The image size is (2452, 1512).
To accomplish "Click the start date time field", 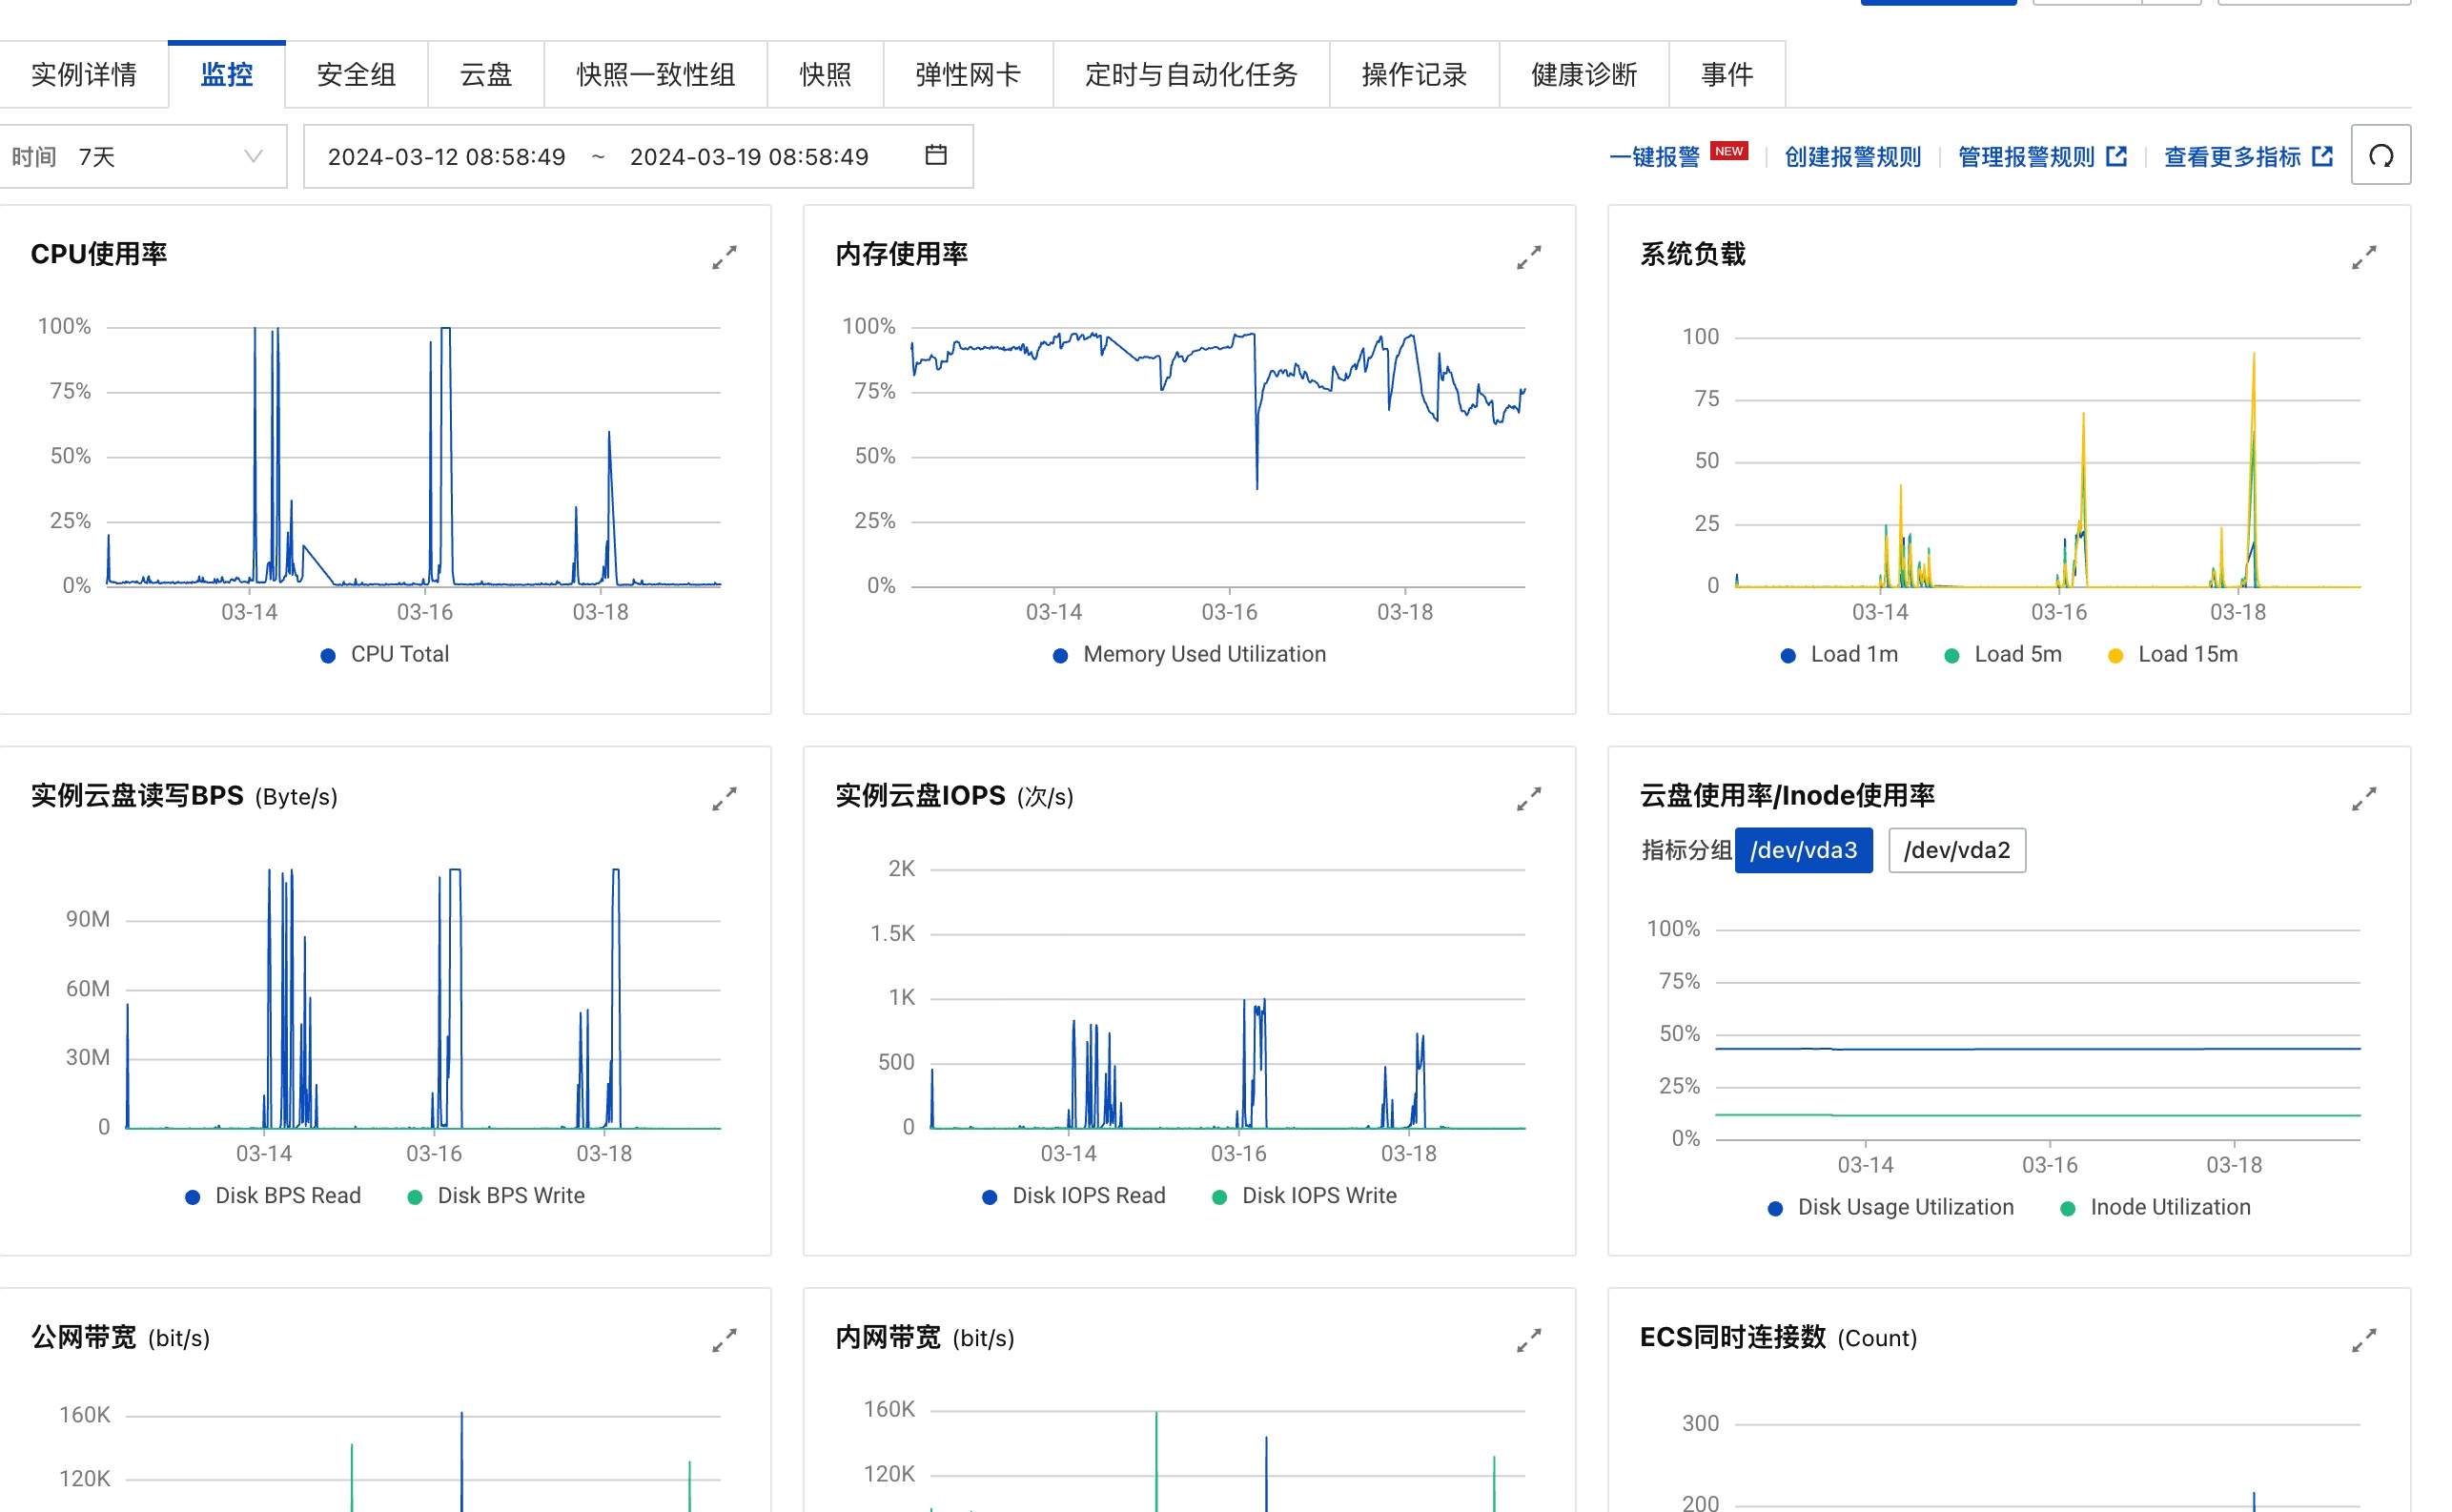I will point(446,157).
